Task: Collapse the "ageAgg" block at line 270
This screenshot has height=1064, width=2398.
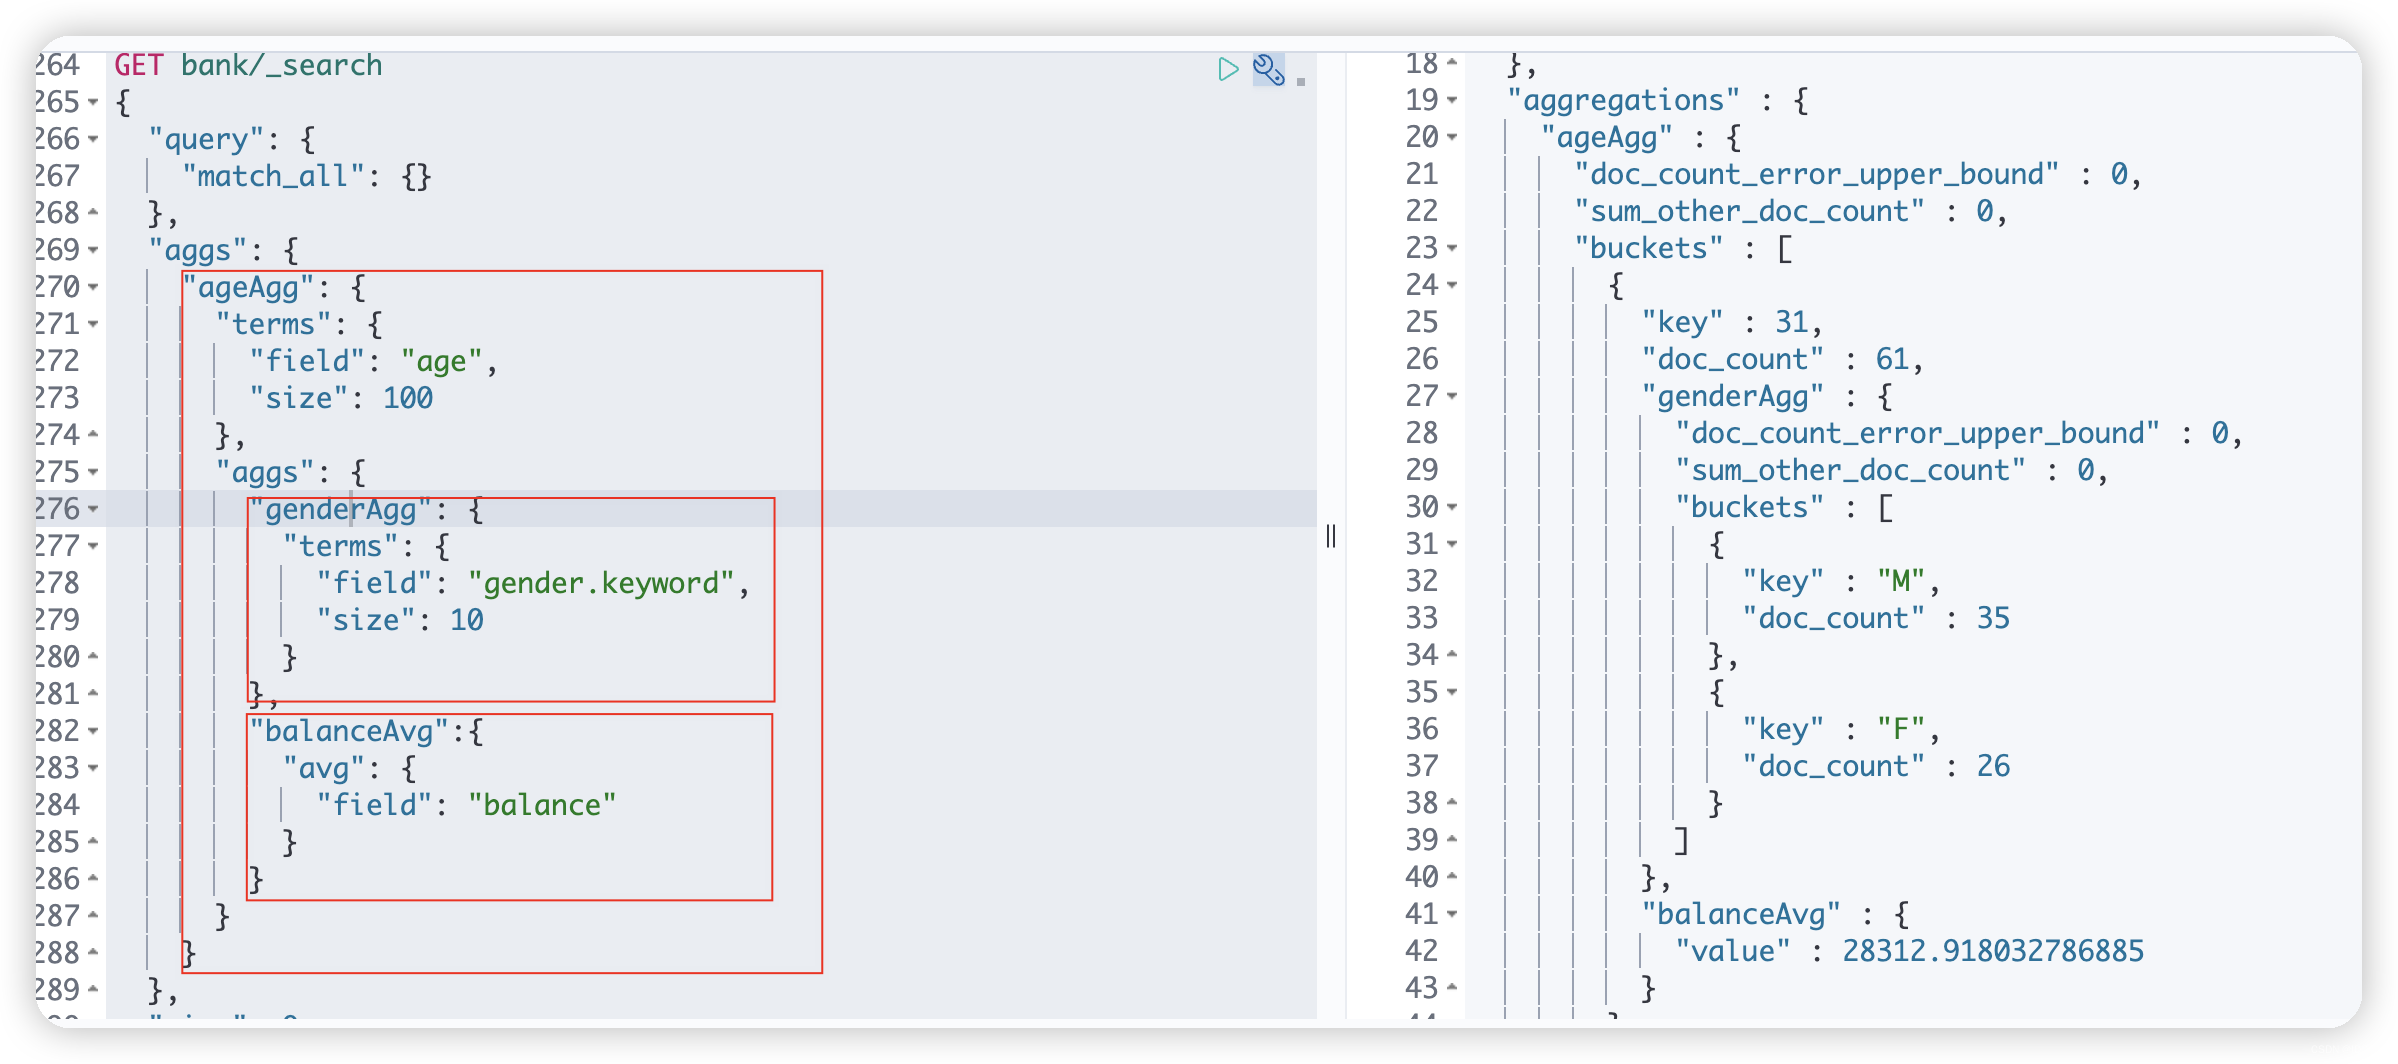Action: [93, 287]
